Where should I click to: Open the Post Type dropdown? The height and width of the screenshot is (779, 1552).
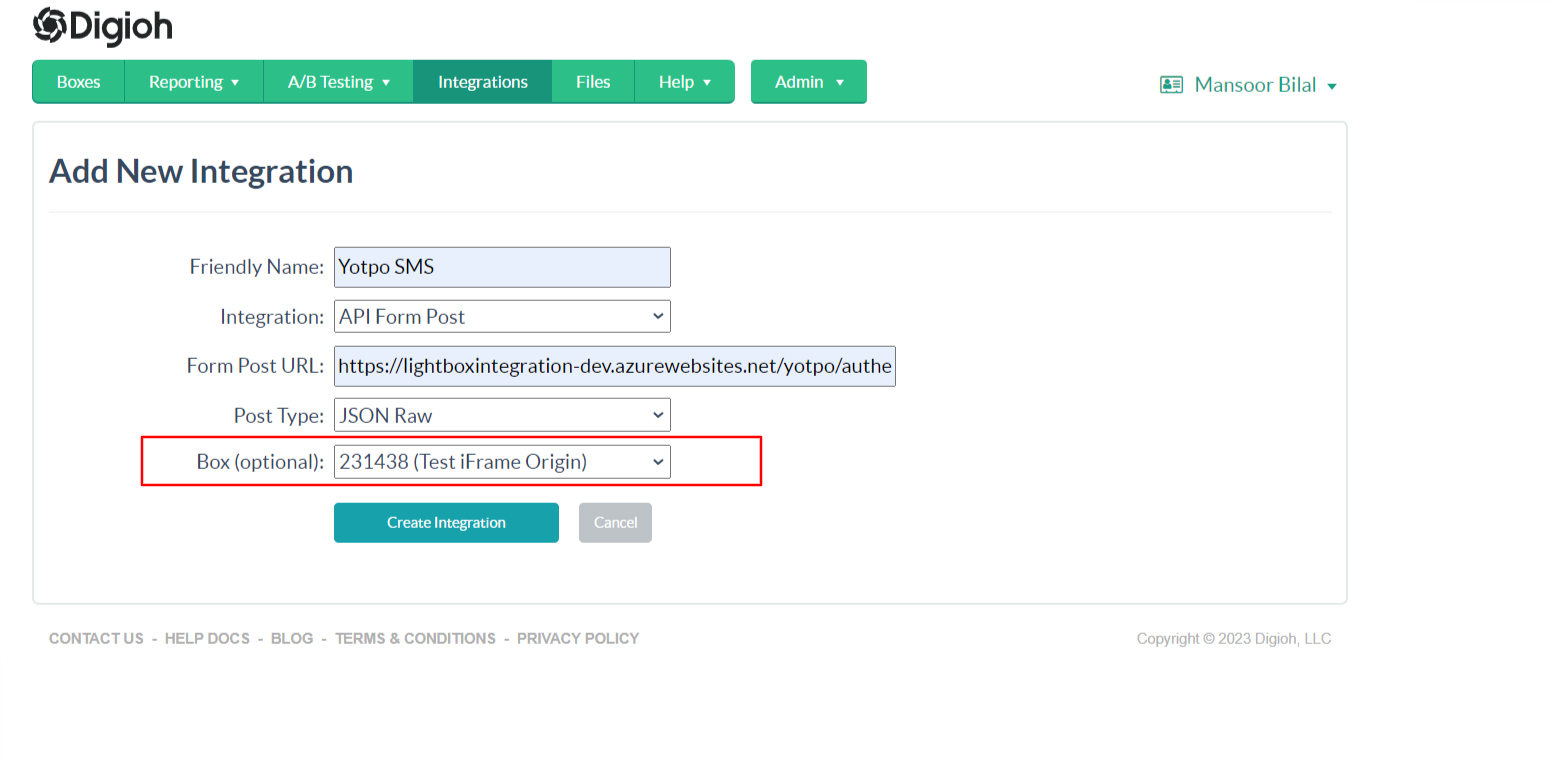[x=502, y=415]
